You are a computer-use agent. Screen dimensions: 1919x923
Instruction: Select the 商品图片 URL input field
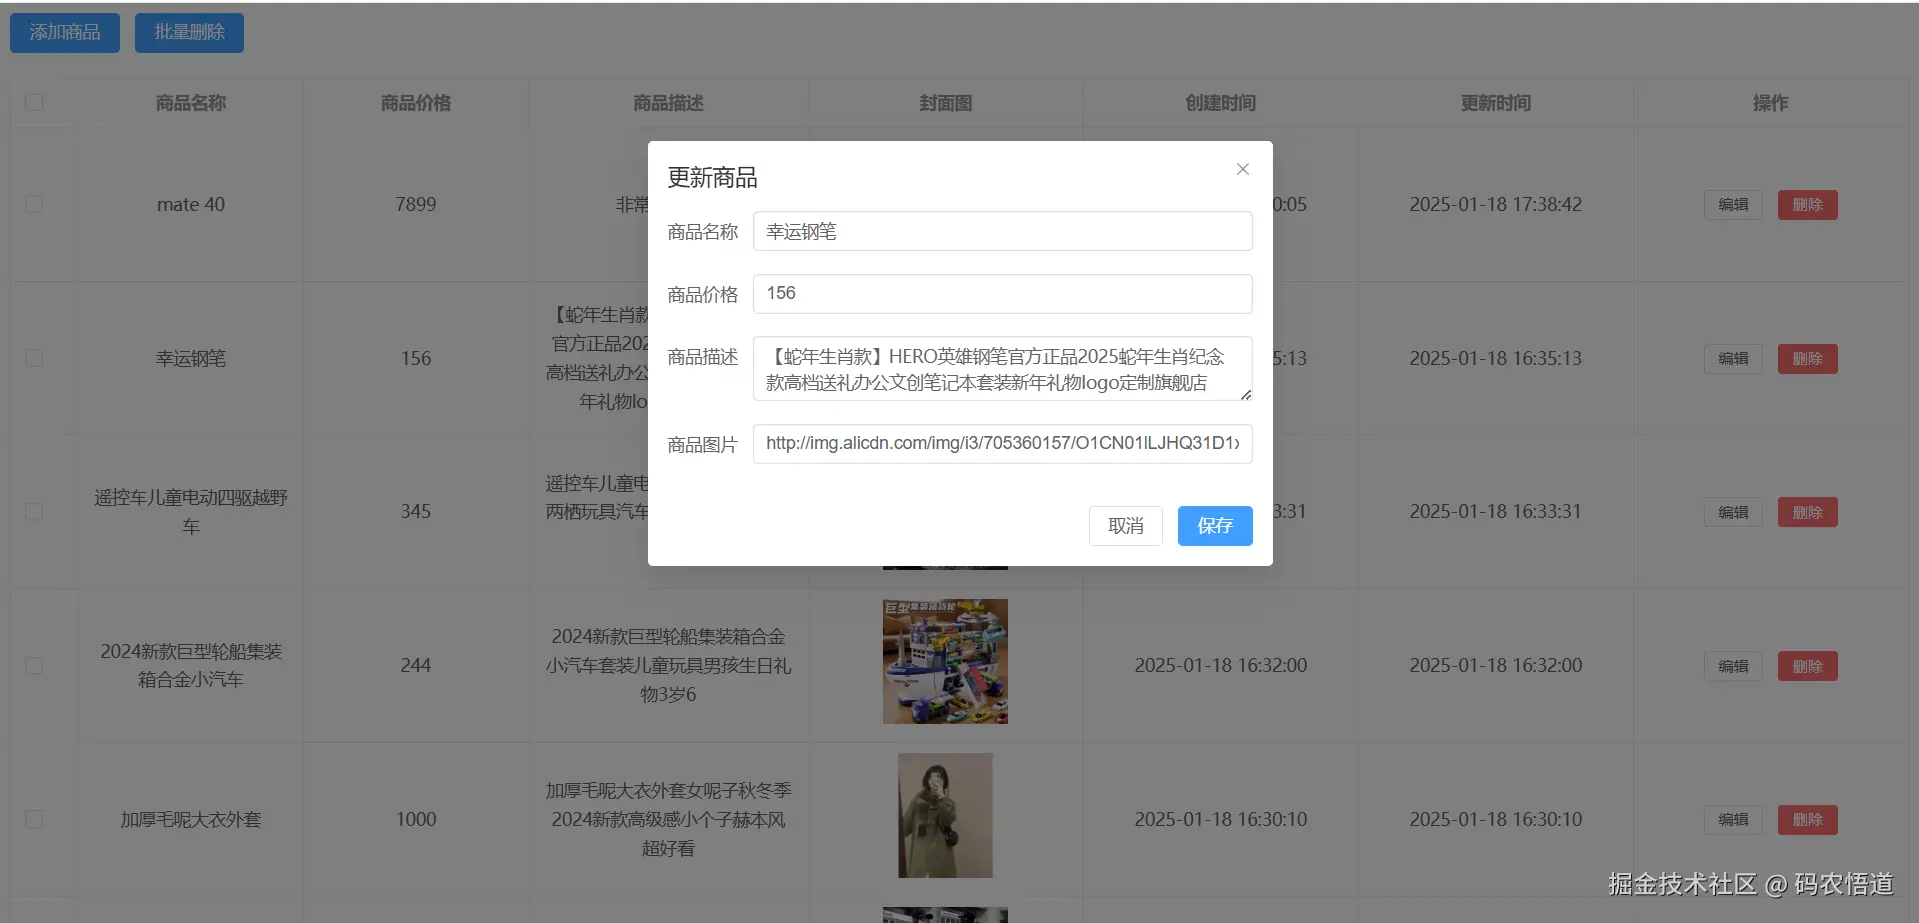1002,443
